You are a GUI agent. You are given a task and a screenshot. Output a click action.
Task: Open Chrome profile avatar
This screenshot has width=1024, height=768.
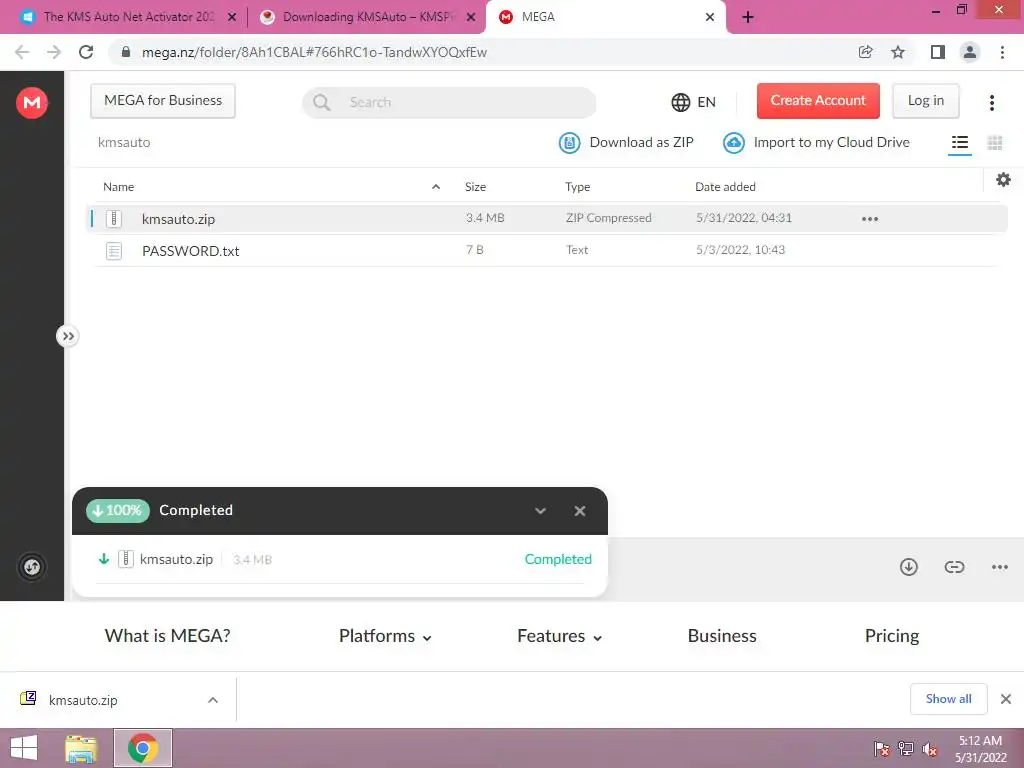970,52
